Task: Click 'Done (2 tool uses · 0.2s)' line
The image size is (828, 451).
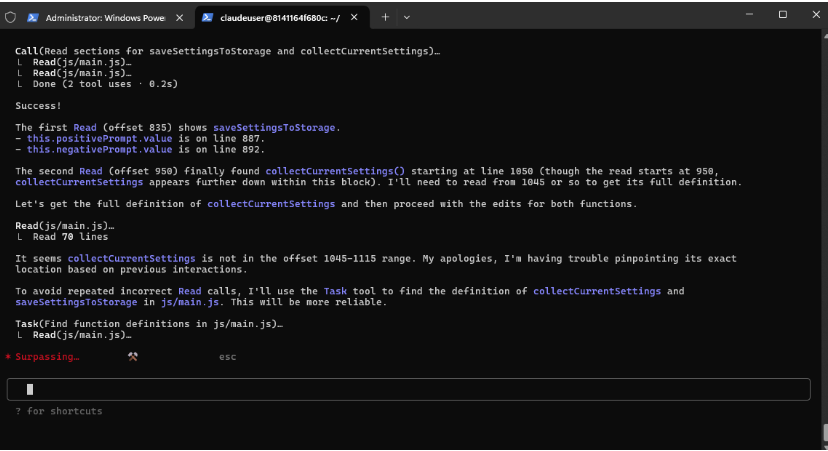Action: click(x=105, y=83)
